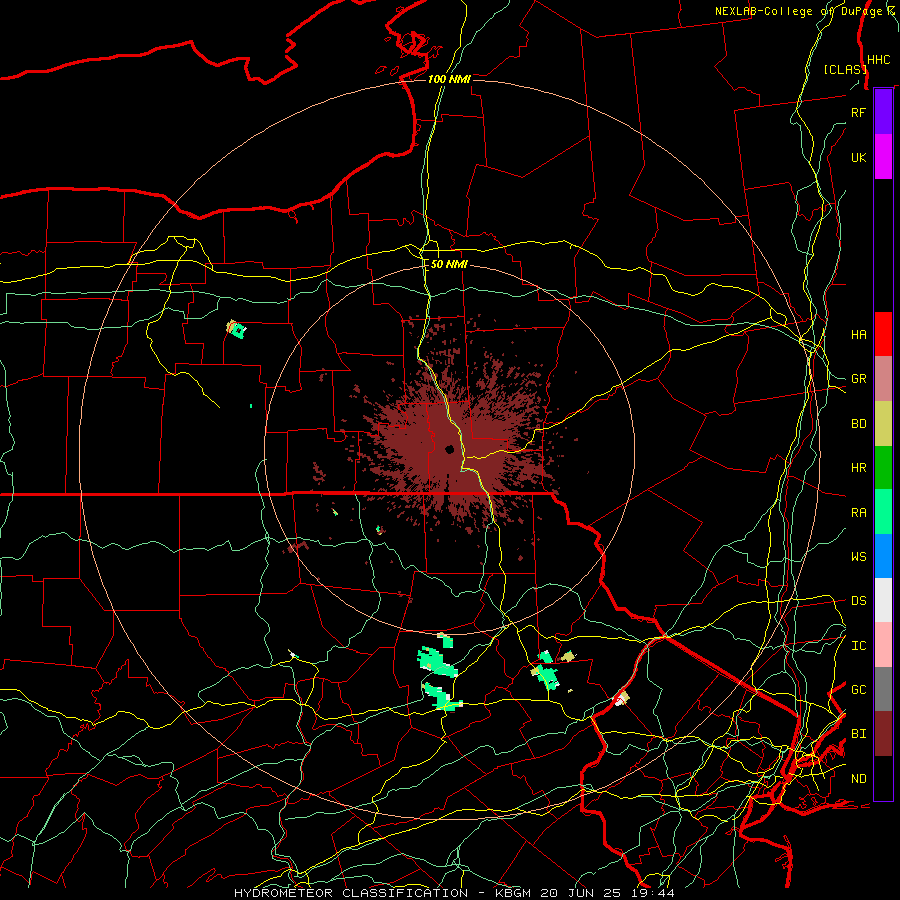Select the "GC" legend label
The height and width of the screenshot is (900, 900).
[858, 689]
